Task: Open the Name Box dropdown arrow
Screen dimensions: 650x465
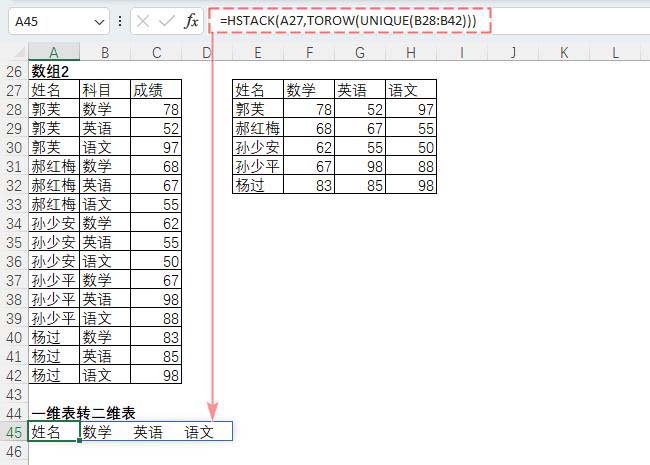Action: [99, 21]
